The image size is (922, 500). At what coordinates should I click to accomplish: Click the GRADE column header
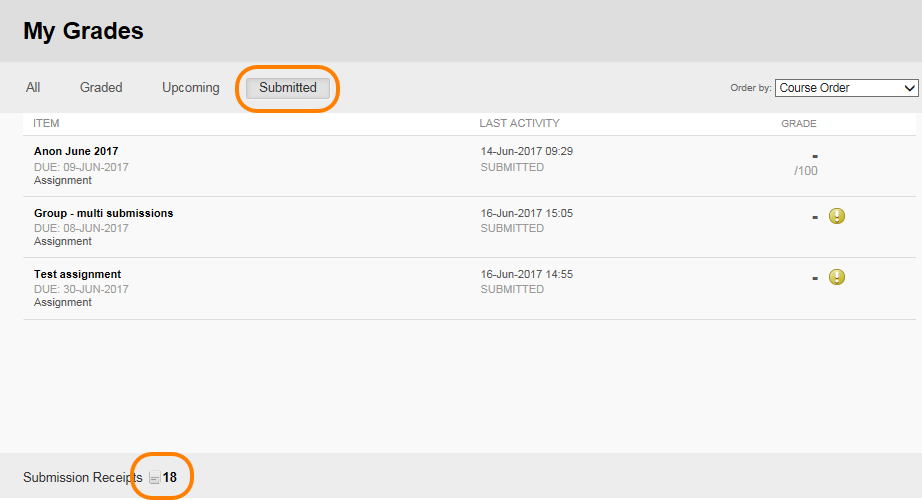click(x=799, y=124)
